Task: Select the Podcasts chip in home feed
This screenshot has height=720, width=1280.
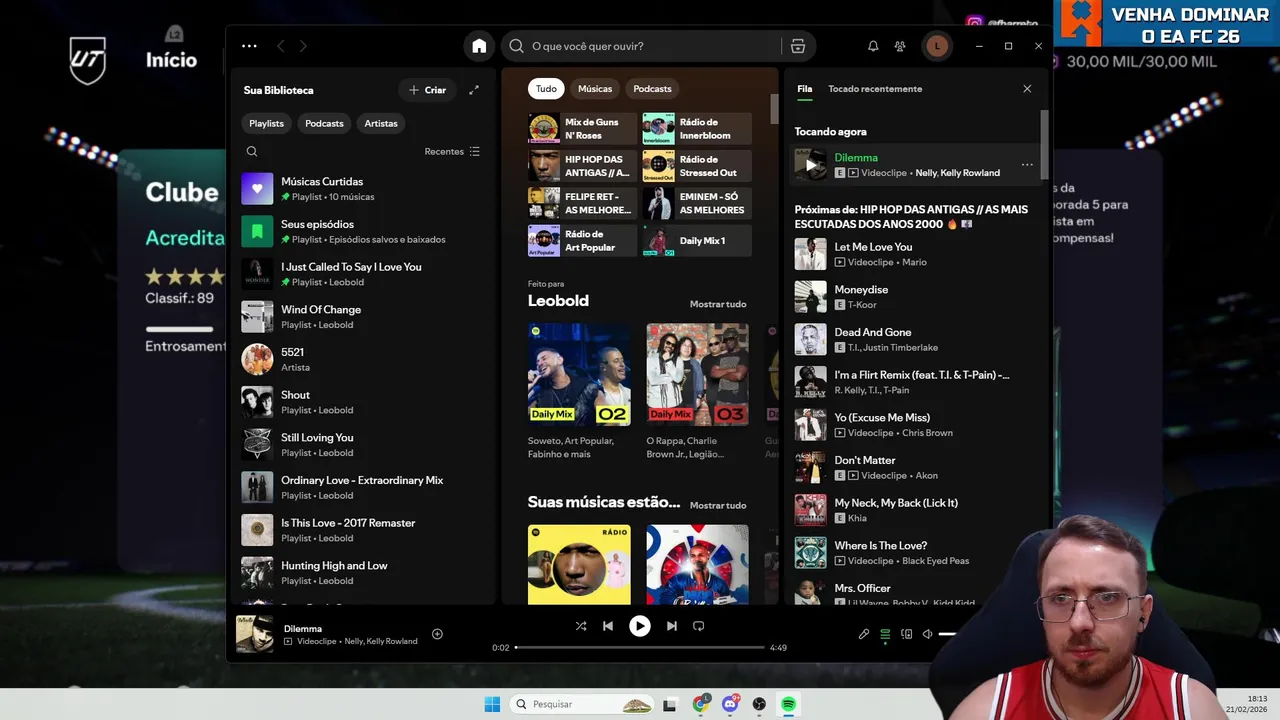Action: (652, 89)
